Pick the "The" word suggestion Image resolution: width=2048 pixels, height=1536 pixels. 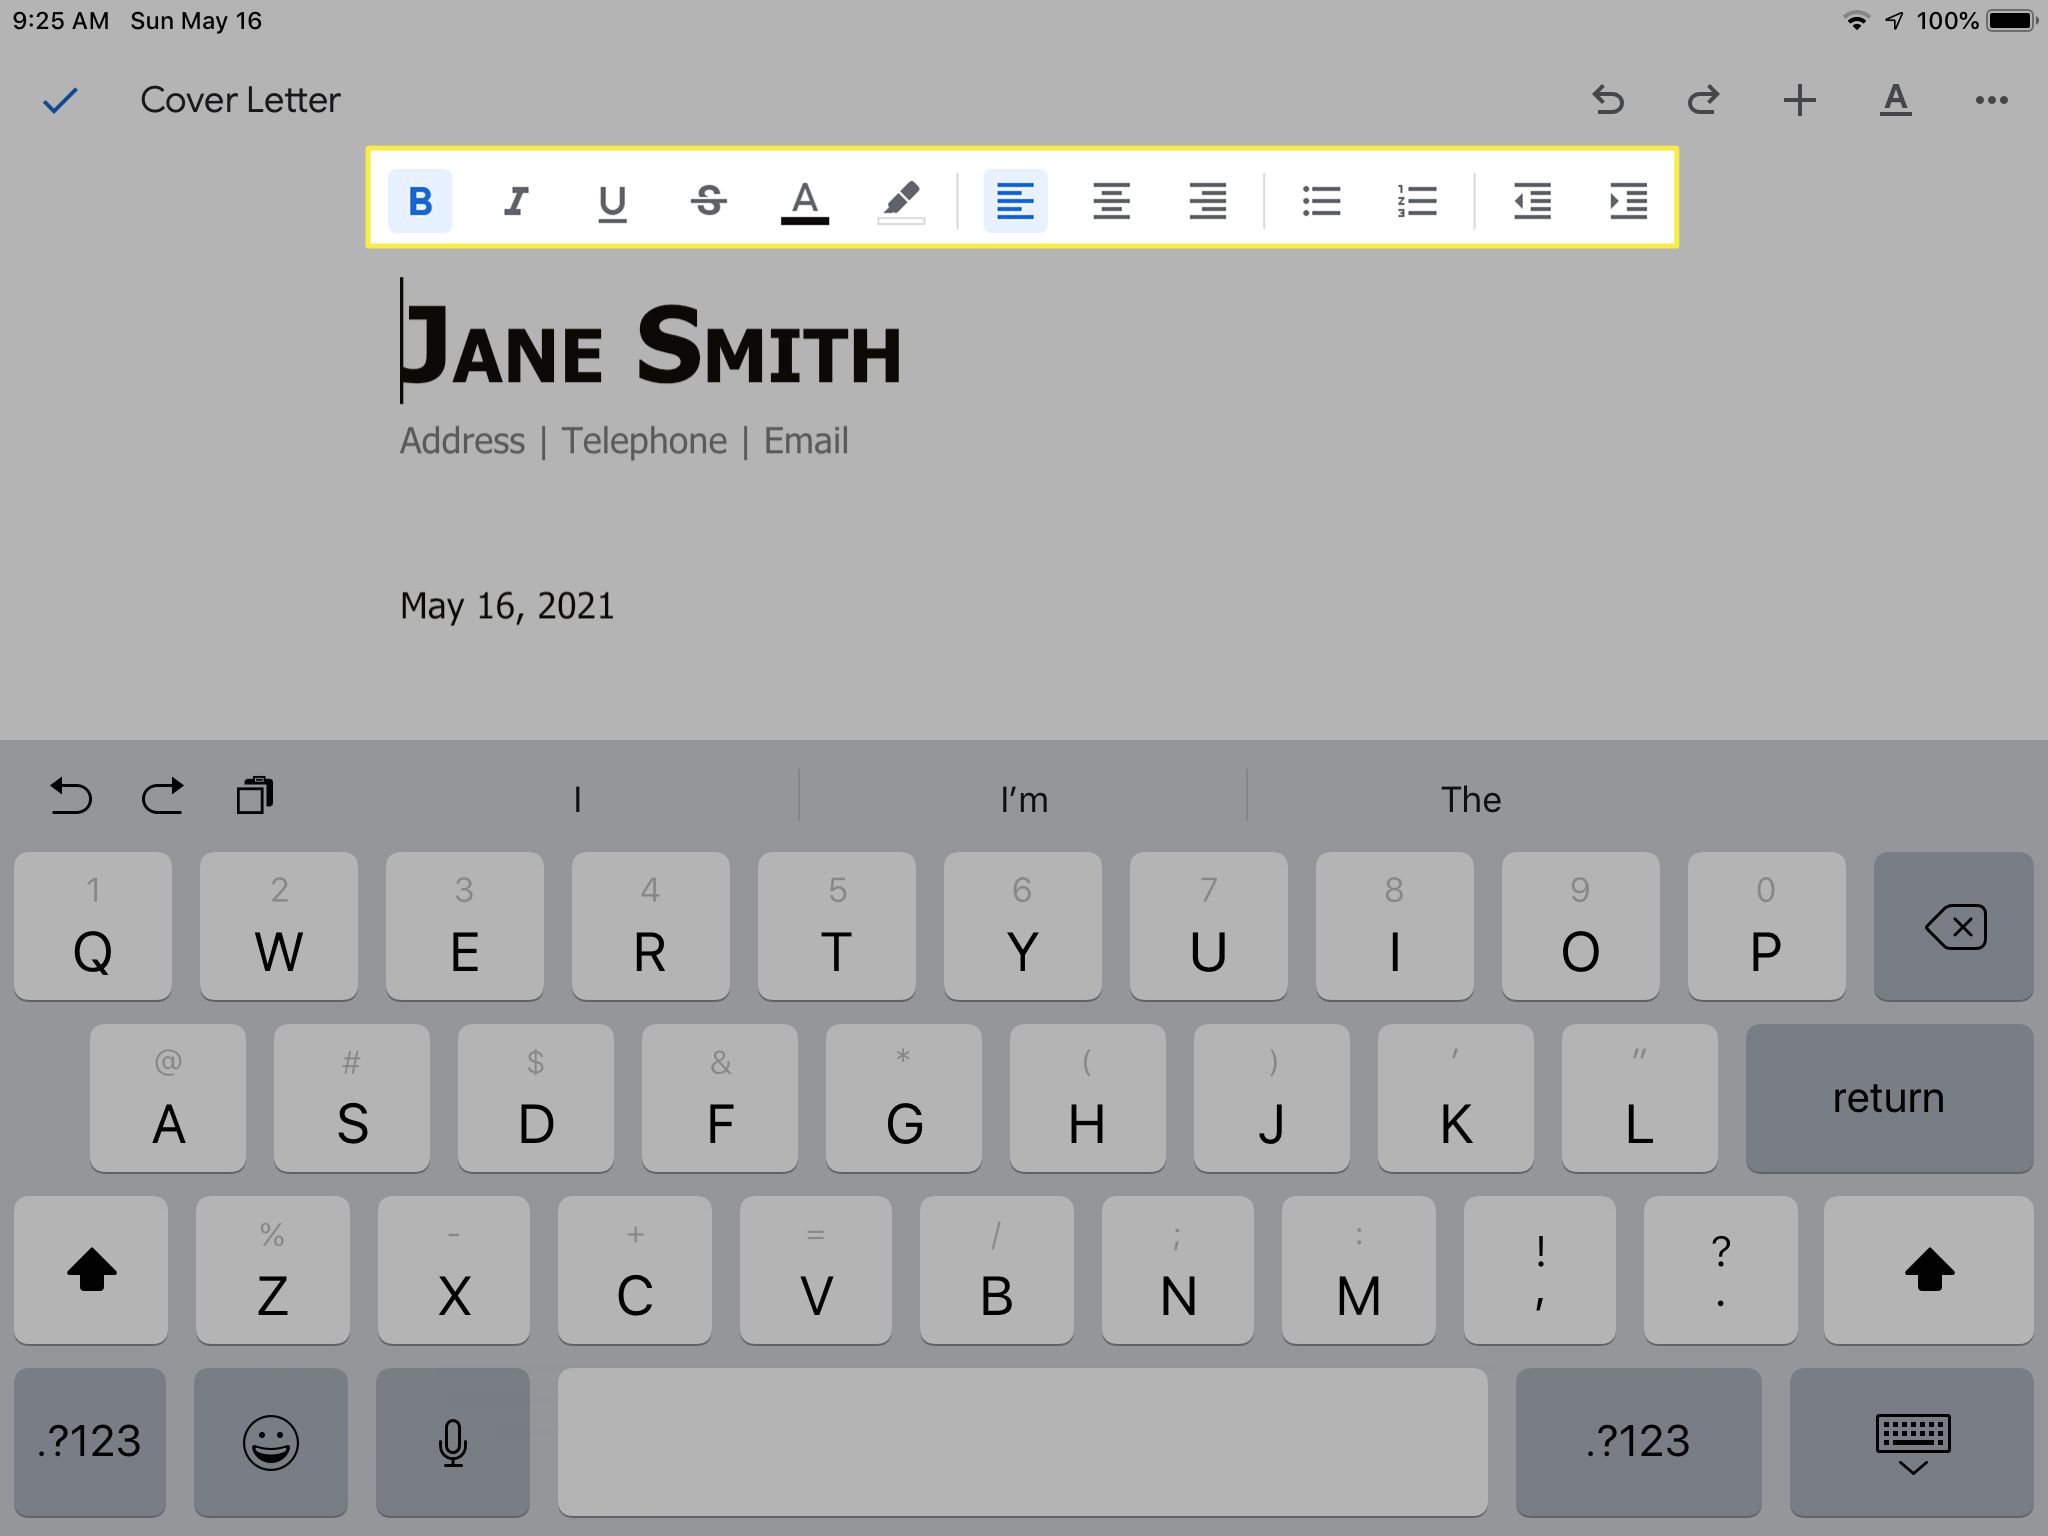[1470, 799]
